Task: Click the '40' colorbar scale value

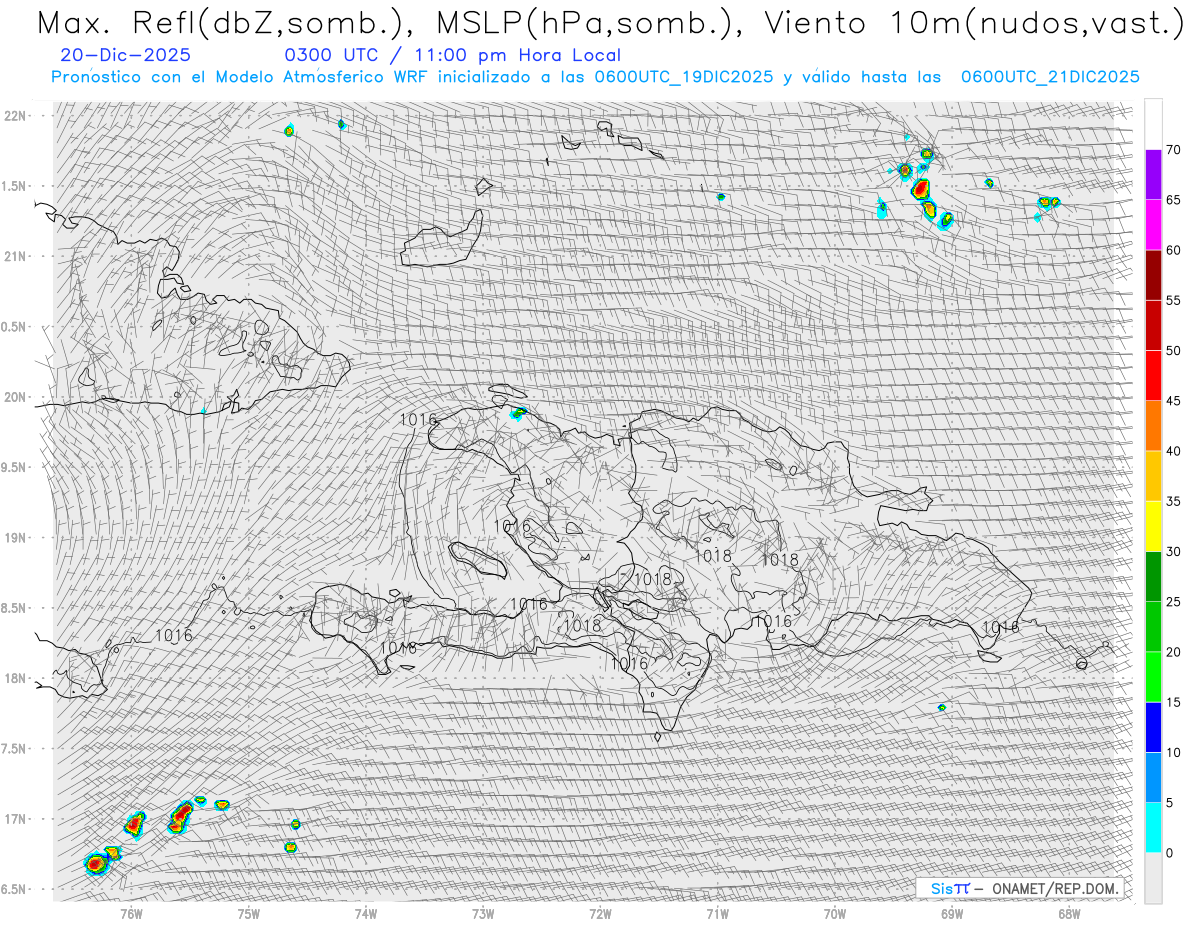Action: point(1173,451)
